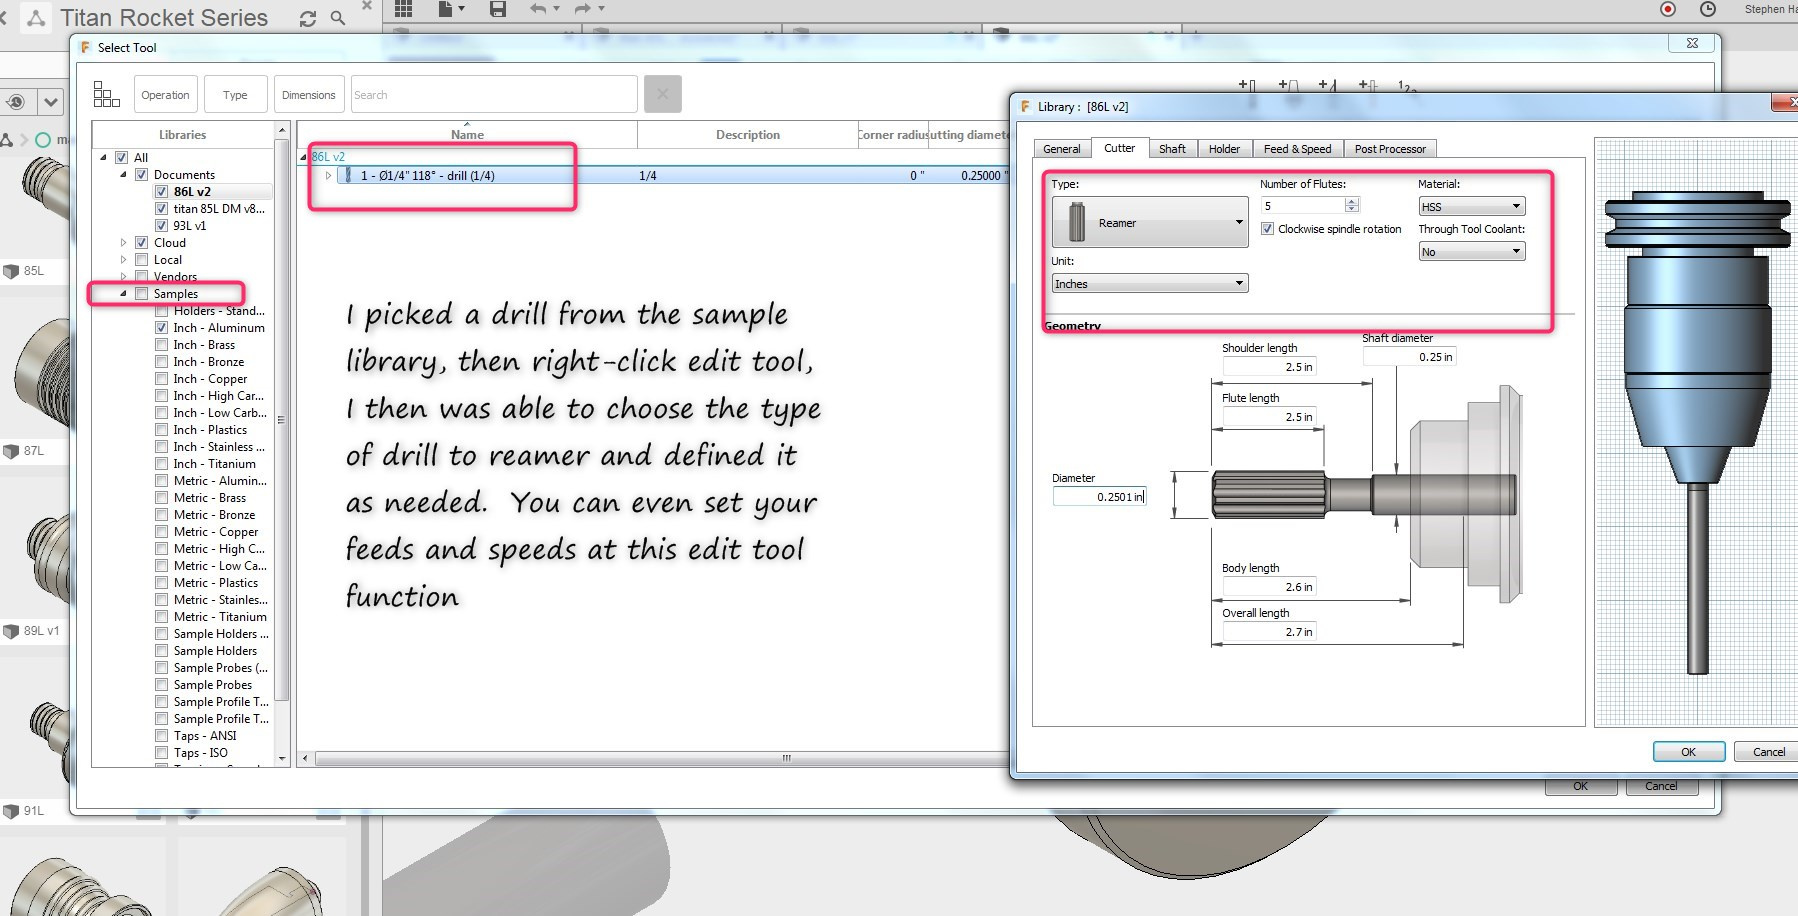Open the Feed & Speed tab
1798x916 pixels.
[x=1297, y=149]
